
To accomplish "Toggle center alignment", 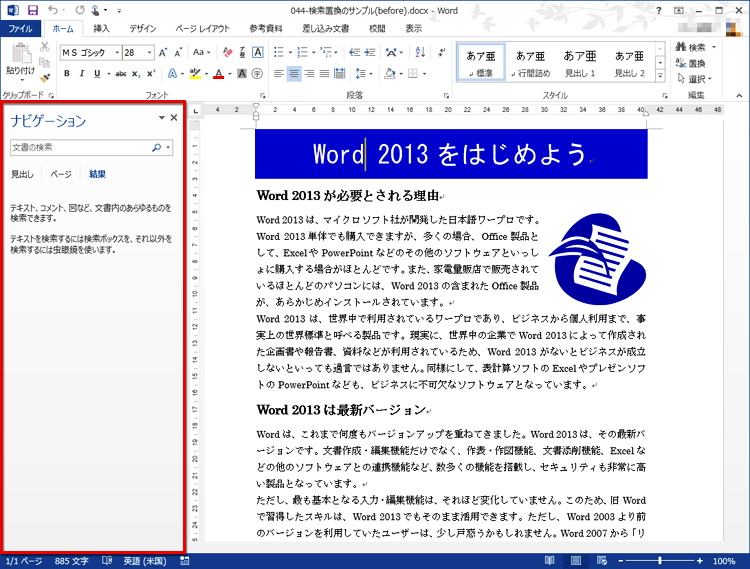I will [x=294, y=74].
